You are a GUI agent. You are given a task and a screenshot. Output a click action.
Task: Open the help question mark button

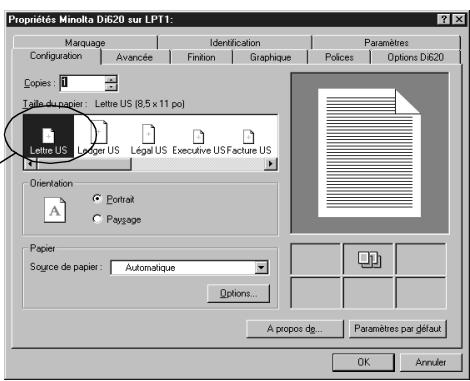pos(443,19)
